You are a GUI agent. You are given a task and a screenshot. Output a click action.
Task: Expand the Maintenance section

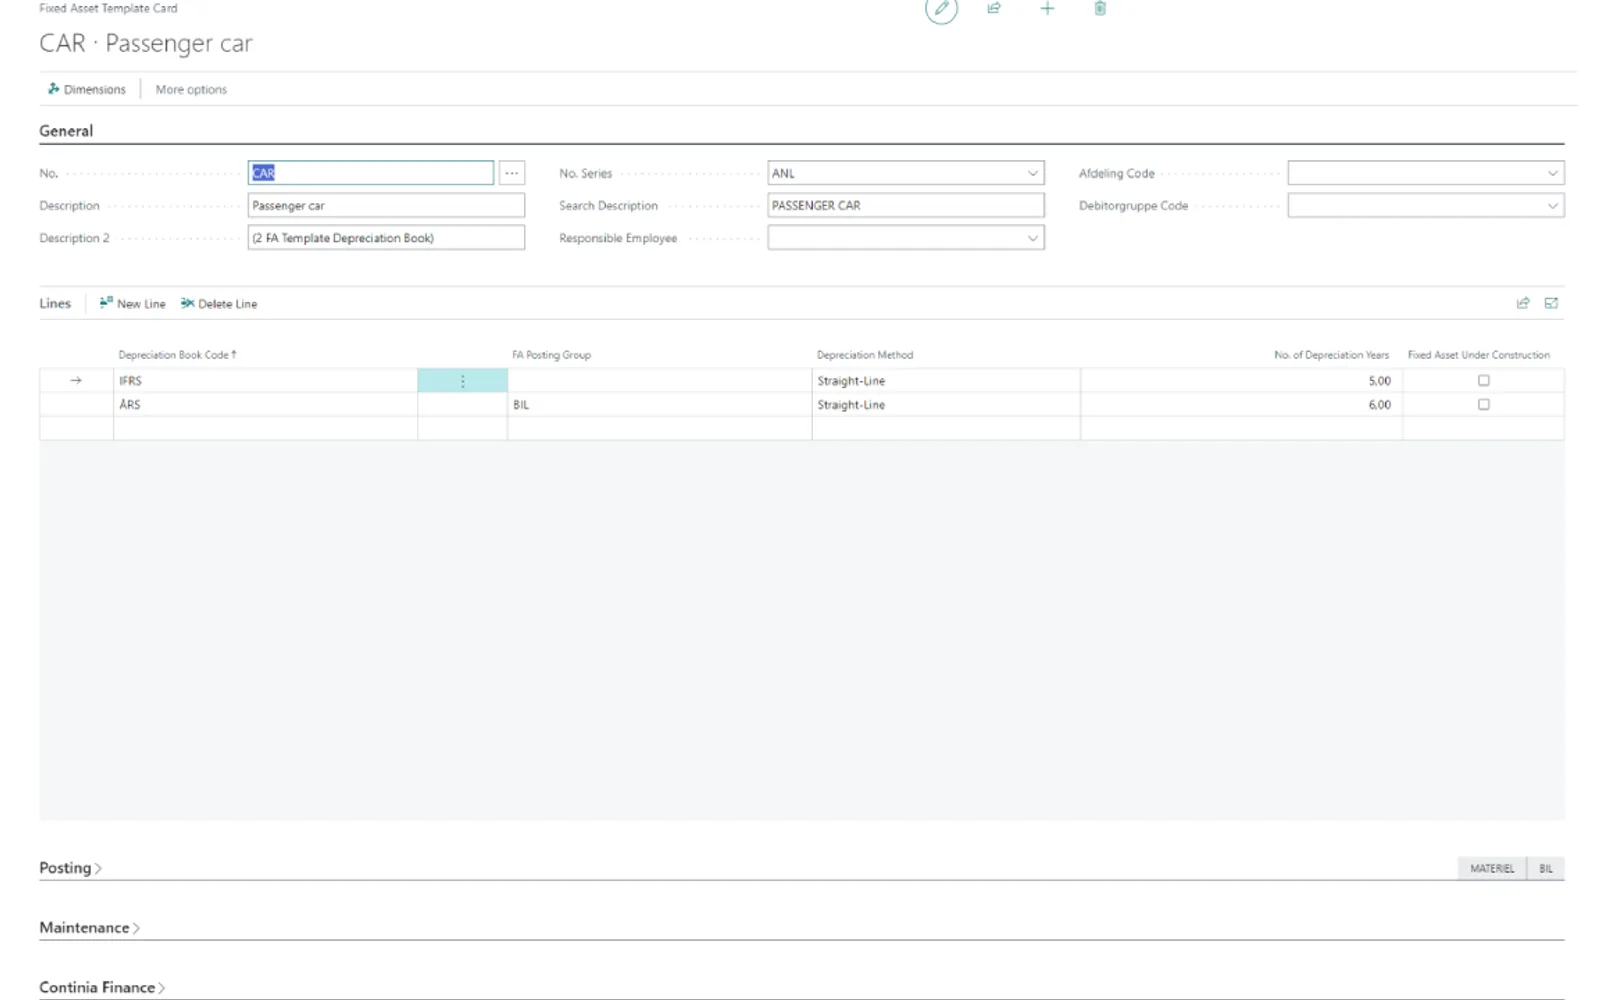[x=89, y=928]
